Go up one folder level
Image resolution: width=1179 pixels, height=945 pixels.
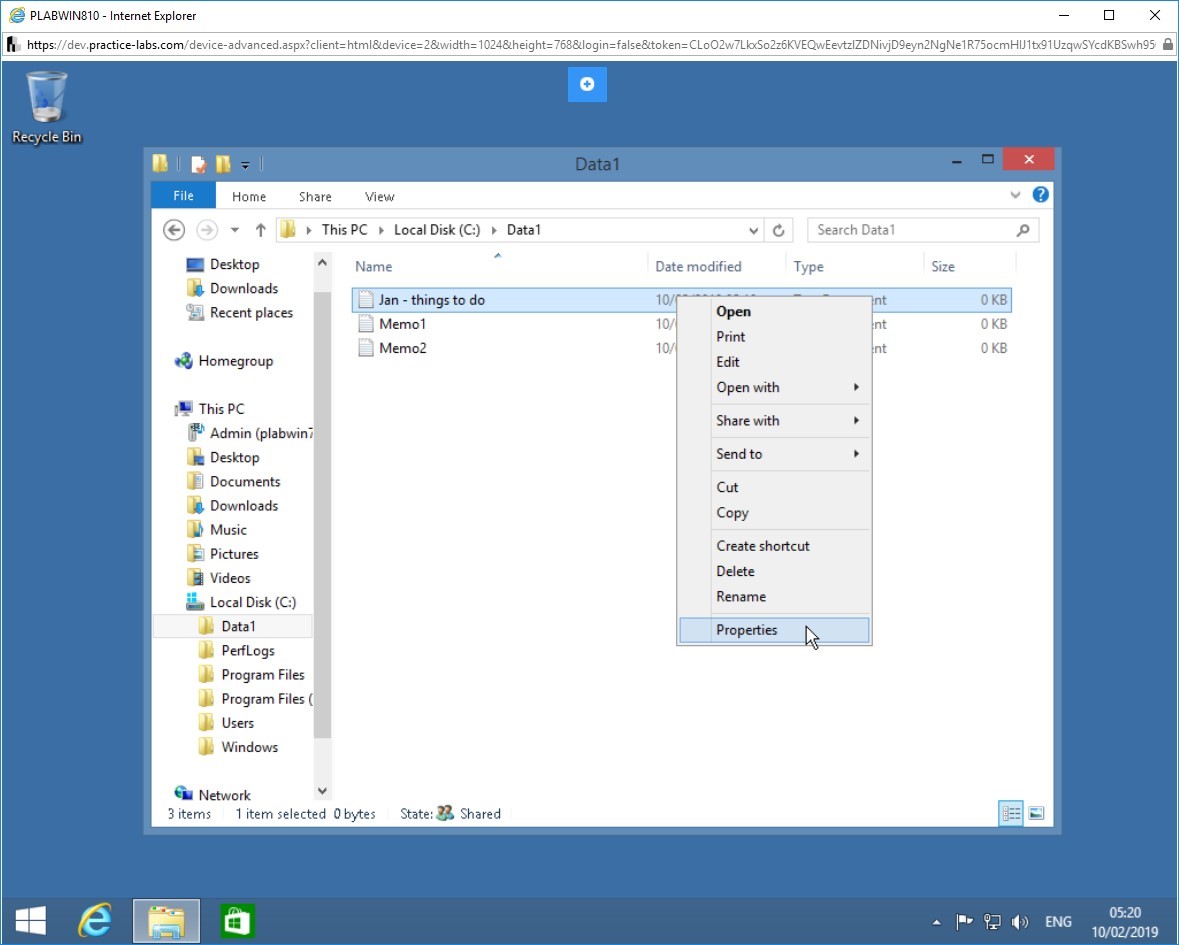260,230
